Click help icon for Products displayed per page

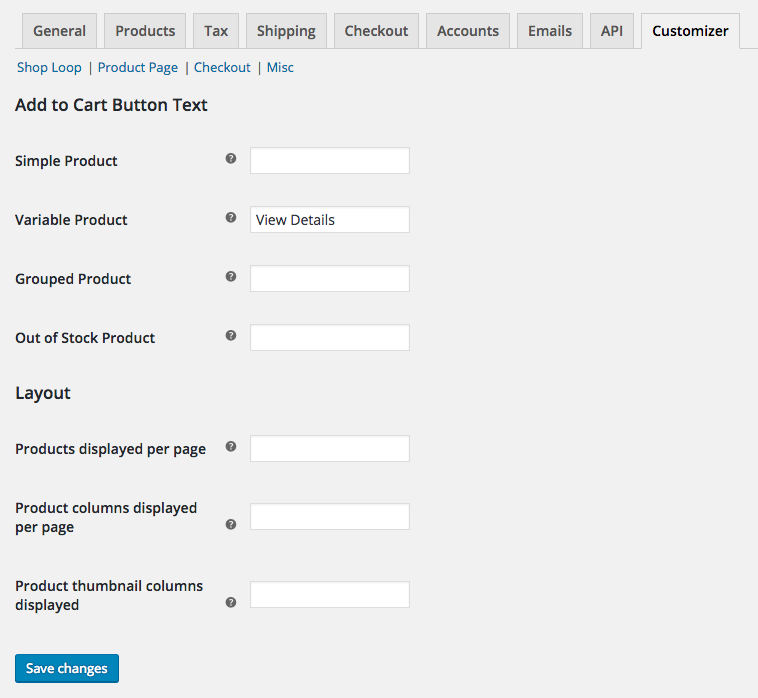click(x=231, y=447)
